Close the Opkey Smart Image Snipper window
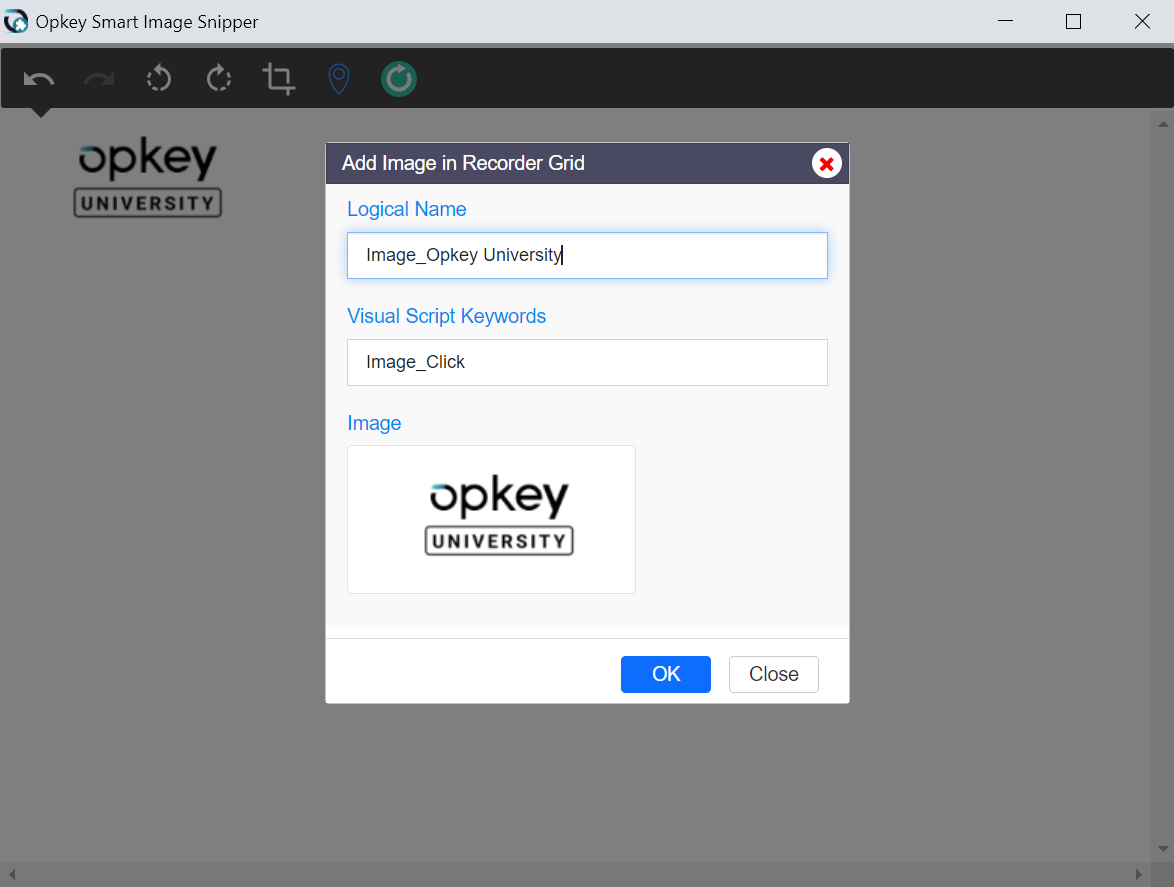The image size is (1174, 887). pos(1142,21)
